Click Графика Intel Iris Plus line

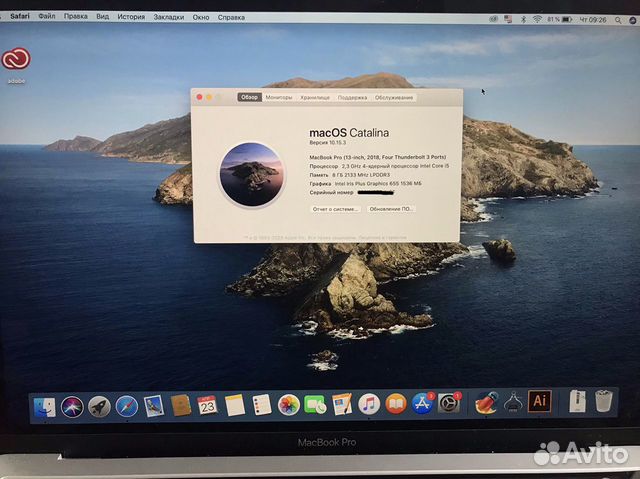coord(365,184)
